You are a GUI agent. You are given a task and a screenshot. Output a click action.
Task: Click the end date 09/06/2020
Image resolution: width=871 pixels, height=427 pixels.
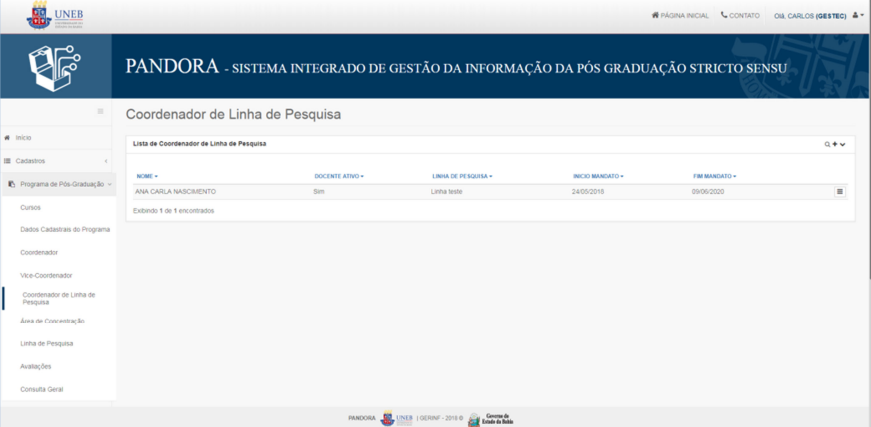click(x=708, y=192)
